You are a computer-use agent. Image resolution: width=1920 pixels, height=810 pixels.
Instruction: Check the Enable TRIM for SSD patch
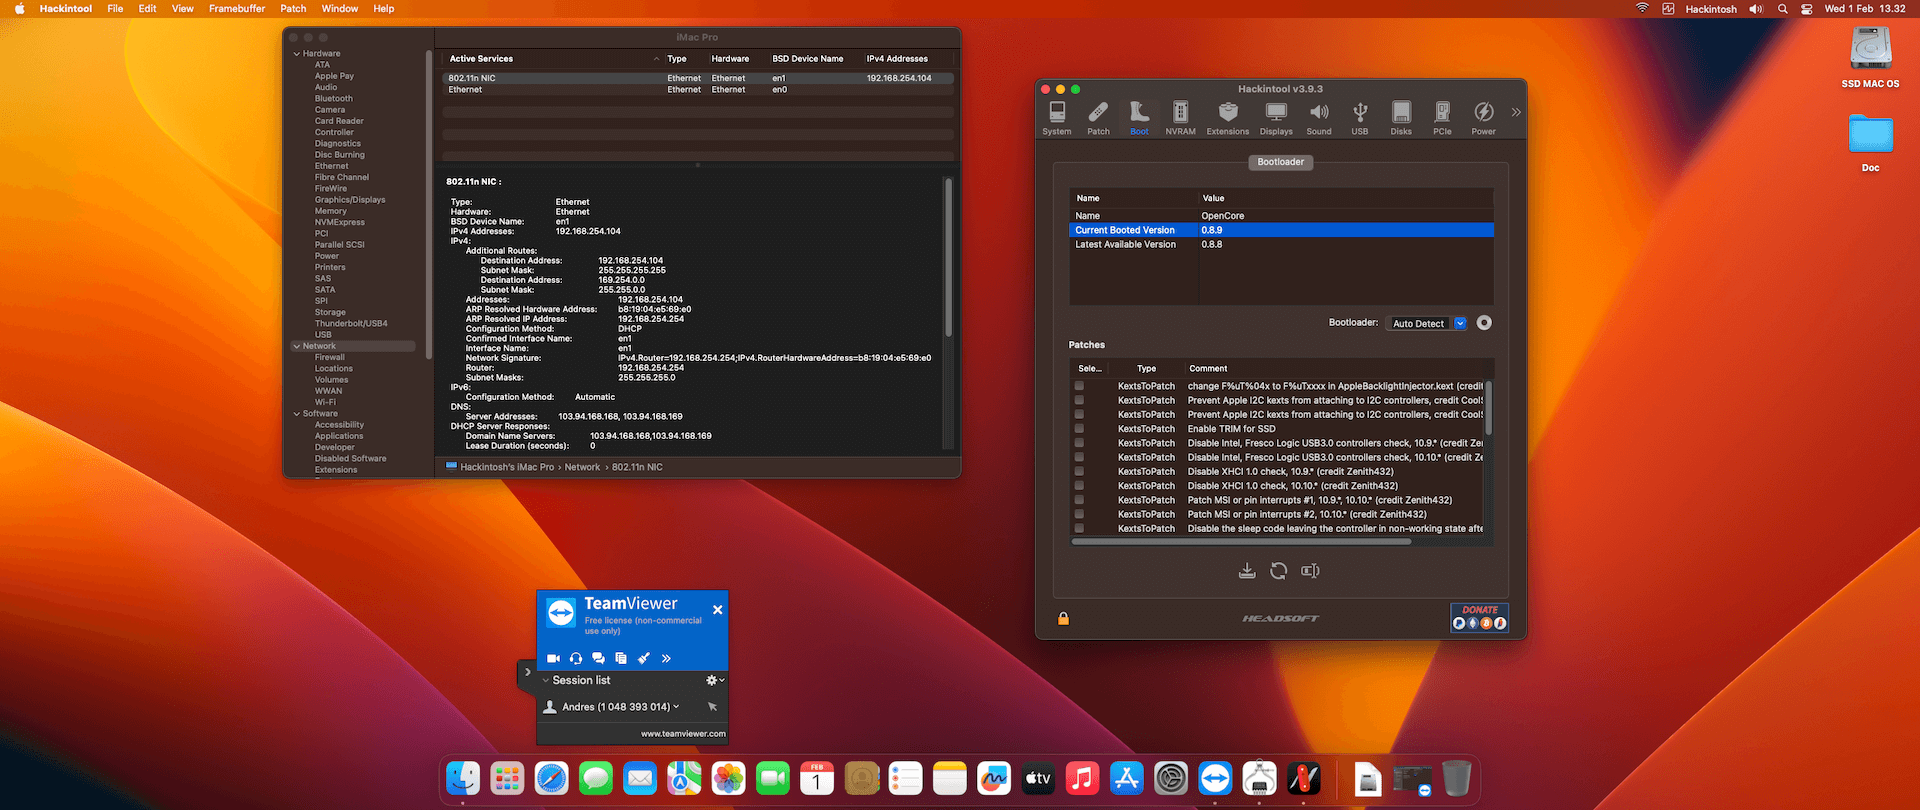click(1079, 429)
